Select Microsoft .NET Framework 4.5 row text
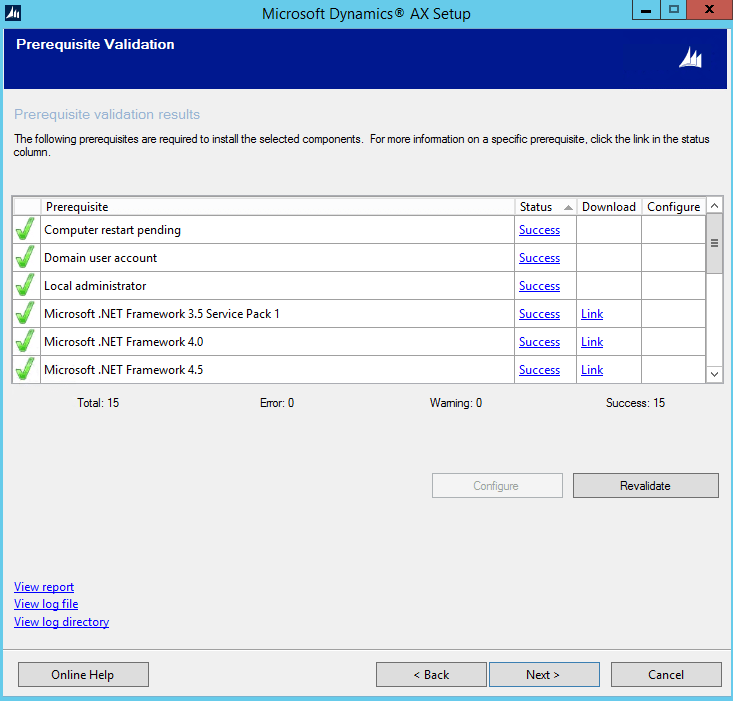The width and height of the screenshot is (733, 701). pyautogui.click(x=123, y=370)
